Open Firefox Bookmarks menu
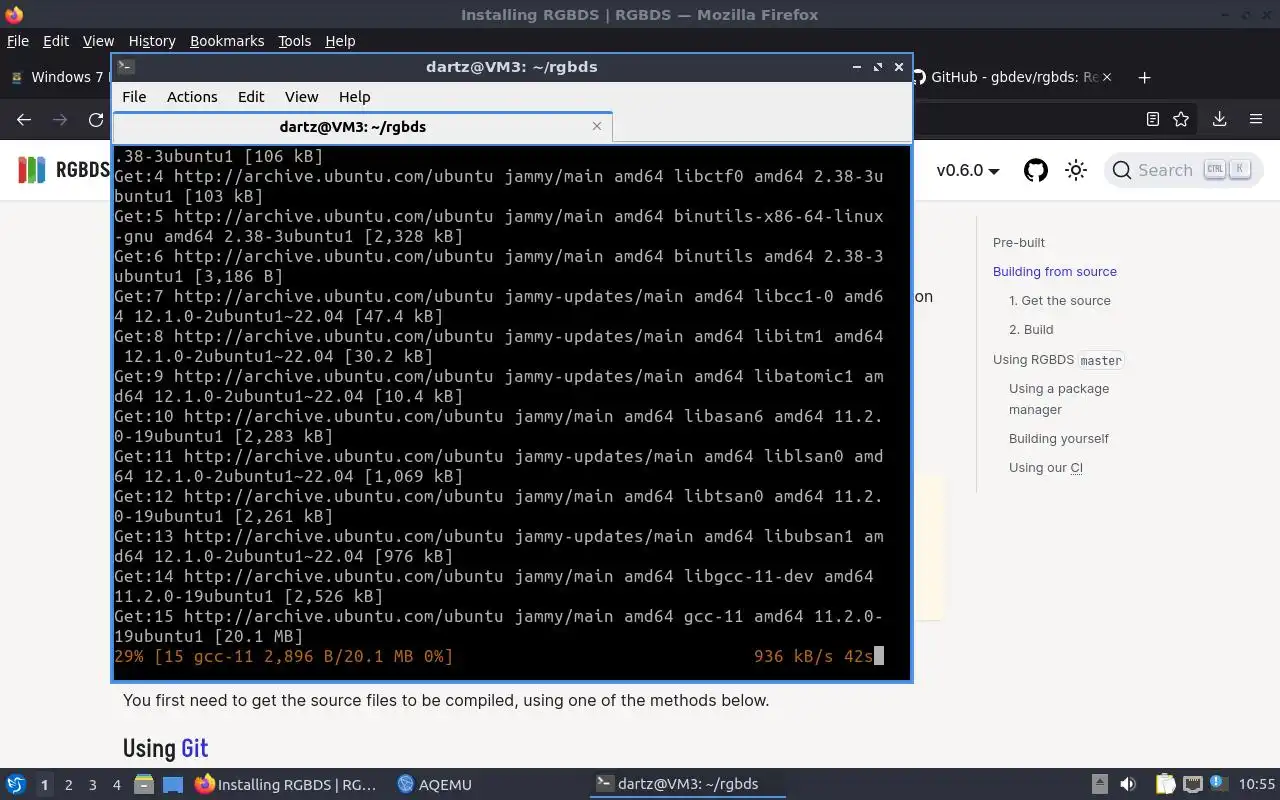 click(x=227, y=41)
